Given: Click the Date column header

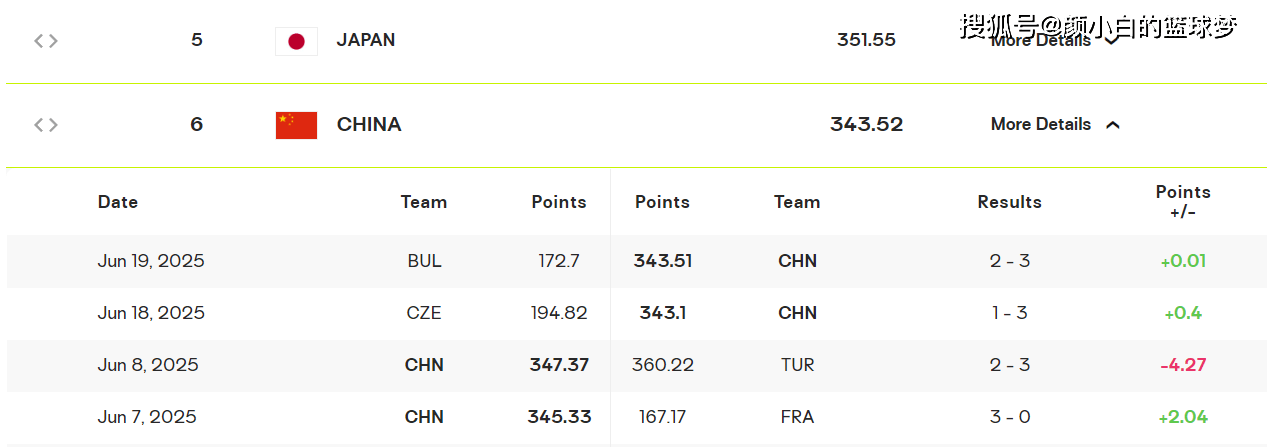Looking at the screenshot, I should coord(118,202).
